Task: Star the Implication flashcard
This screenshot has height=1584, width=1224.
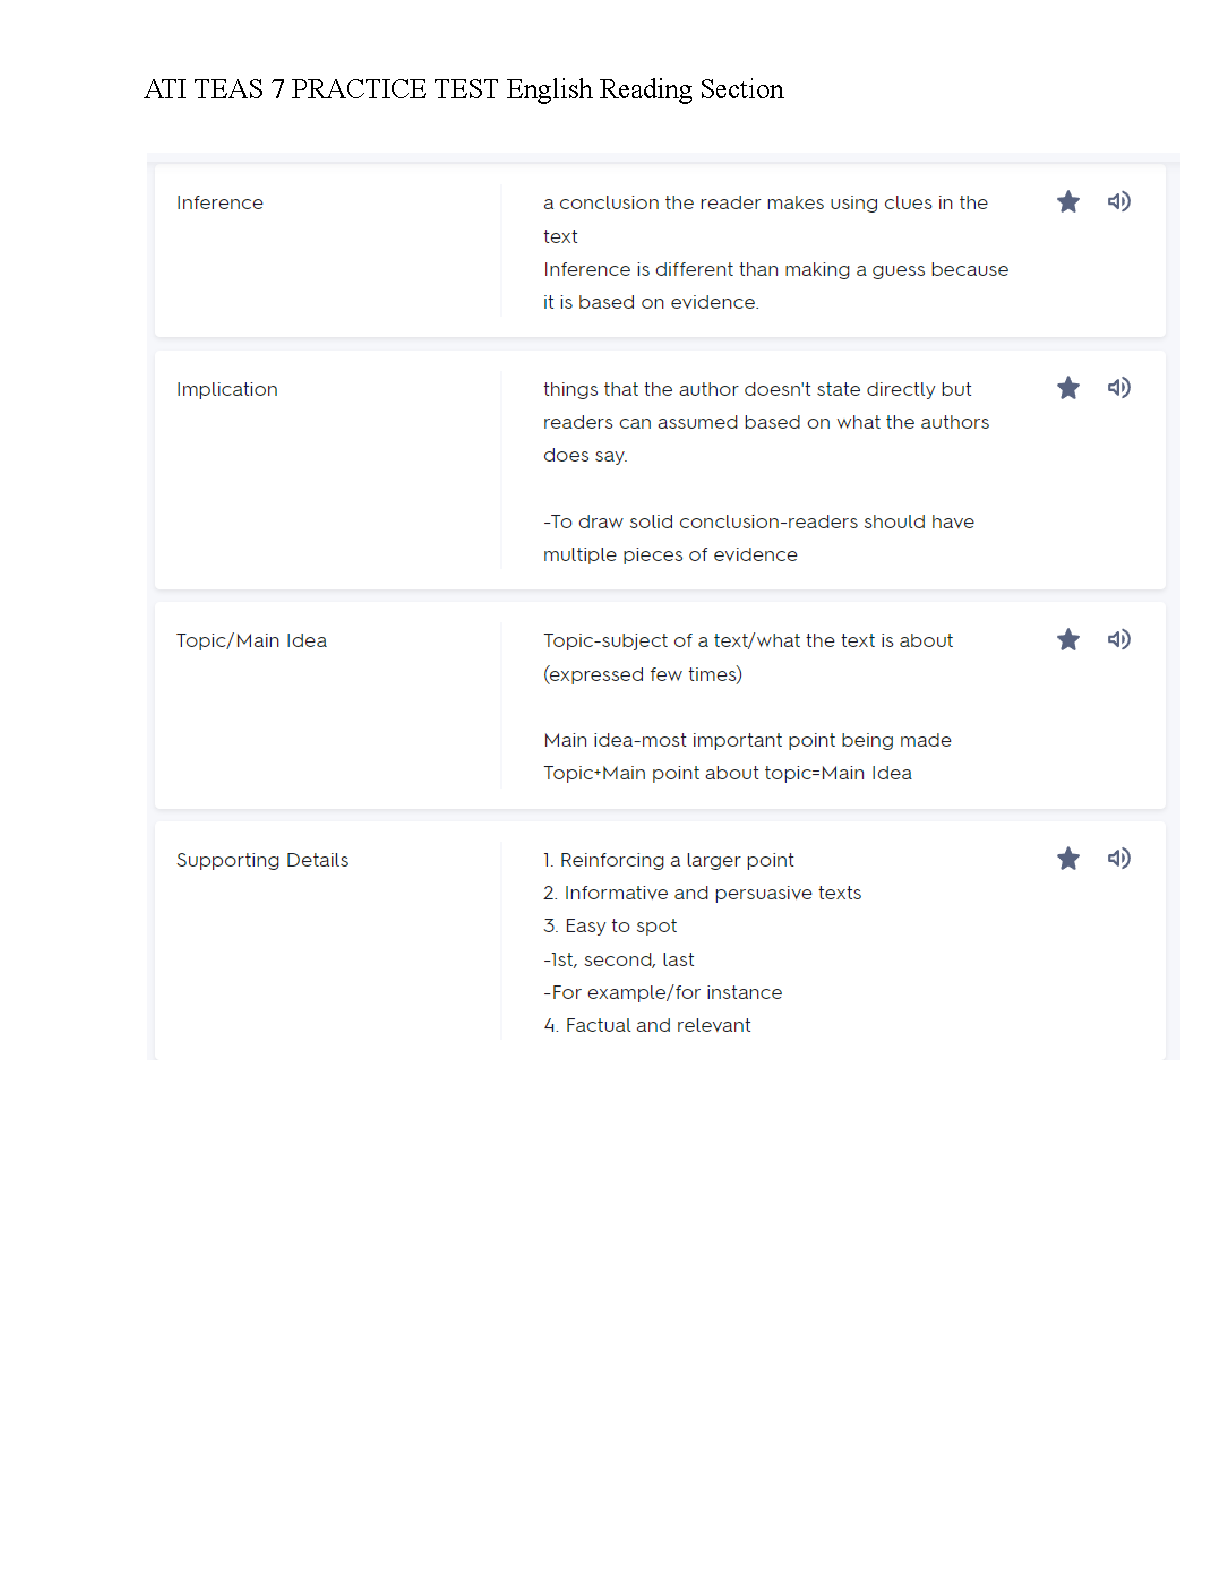Action: (1068, 388)
